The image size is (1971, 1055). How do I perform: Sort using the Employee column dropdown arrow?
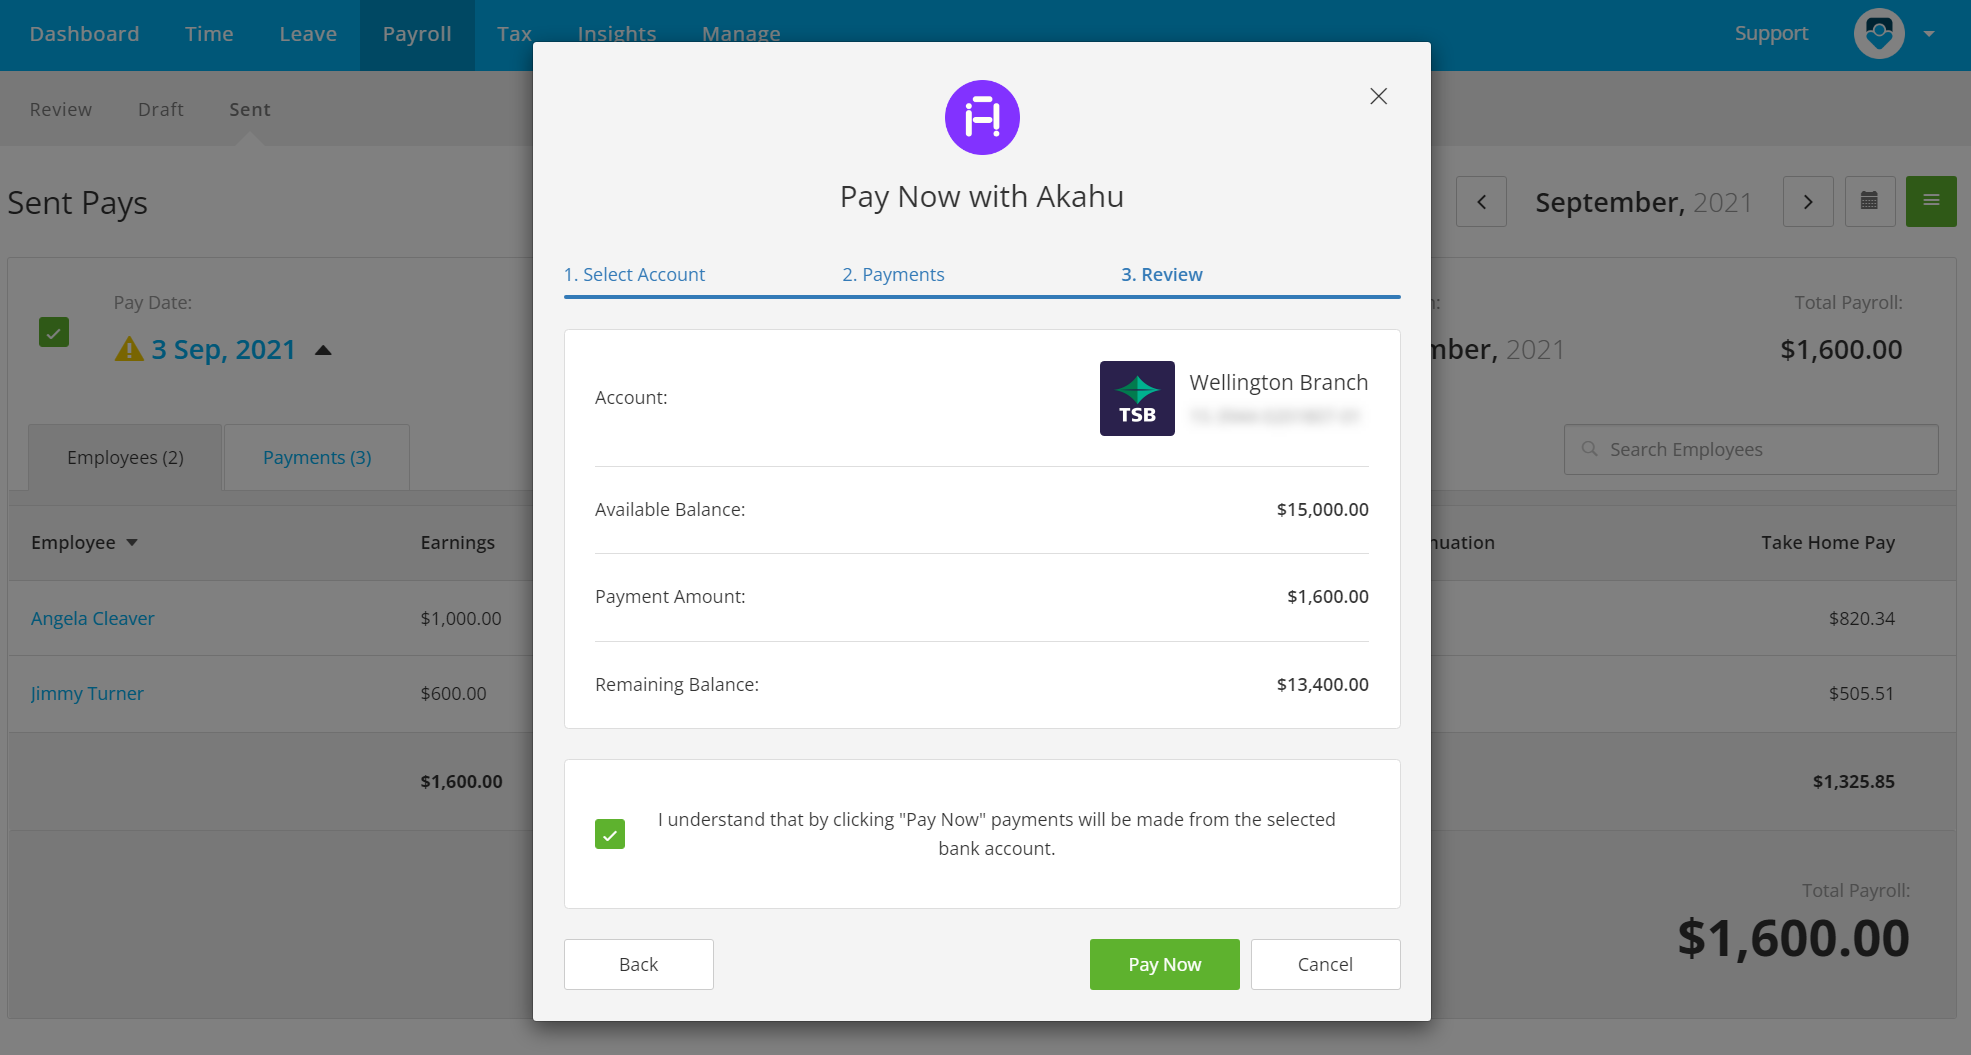132,542
